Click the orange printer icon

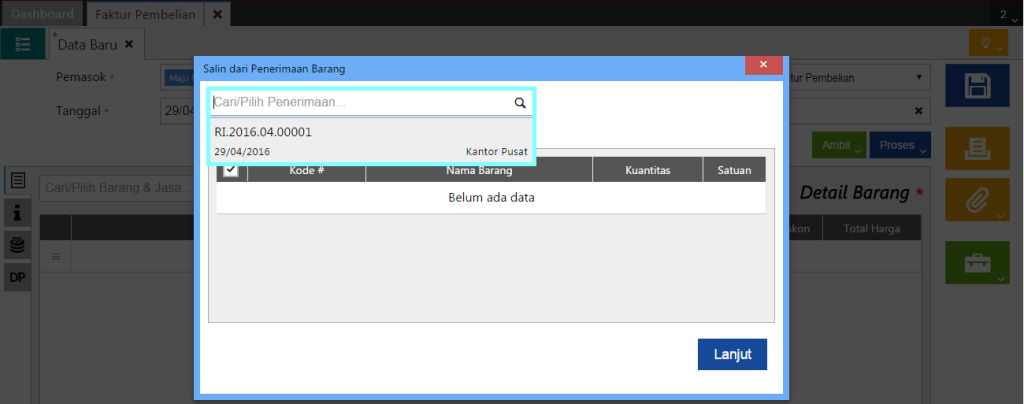pos(975,149)
